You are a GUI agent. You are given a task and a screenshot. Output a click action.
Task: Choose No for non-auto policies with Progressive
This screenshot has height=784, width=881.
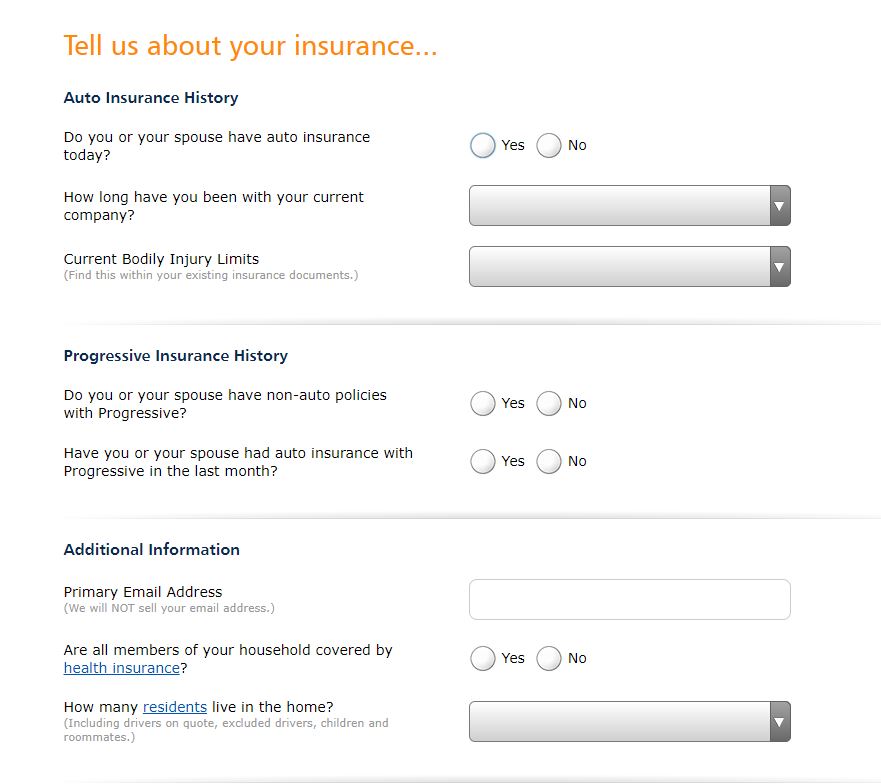tap(549, 404)
